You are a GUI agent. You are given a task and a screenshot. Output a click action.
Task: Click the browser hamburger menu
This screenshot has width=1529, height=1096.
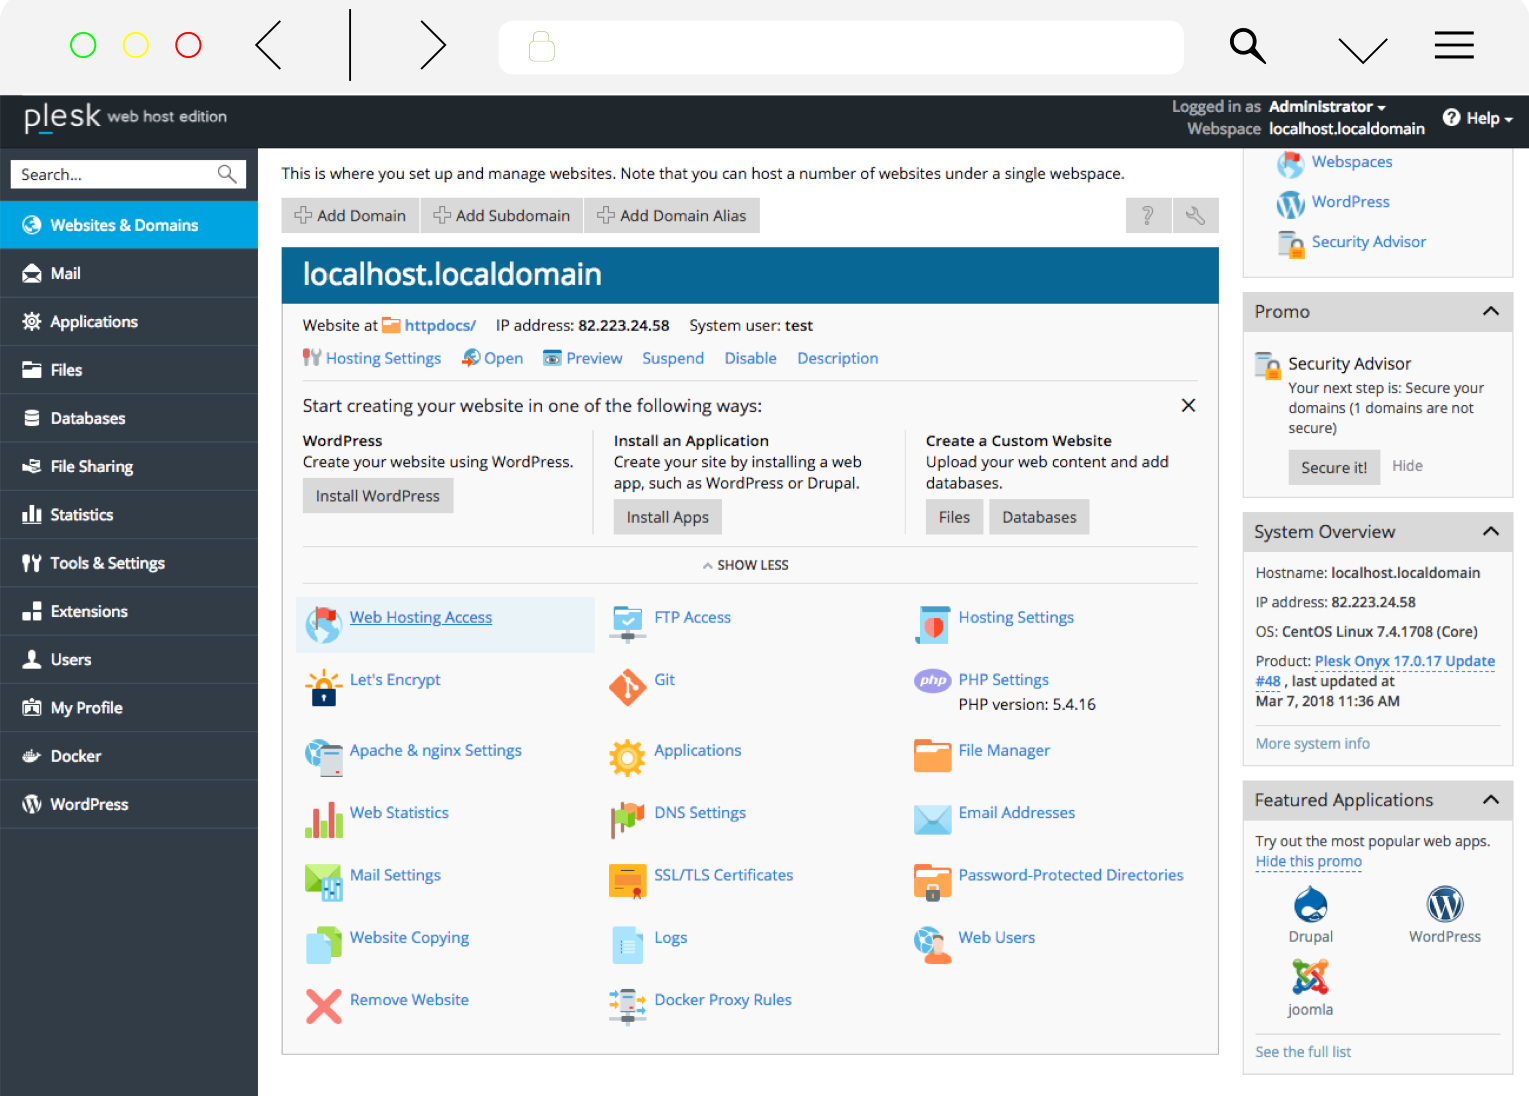pos(1454,45)
